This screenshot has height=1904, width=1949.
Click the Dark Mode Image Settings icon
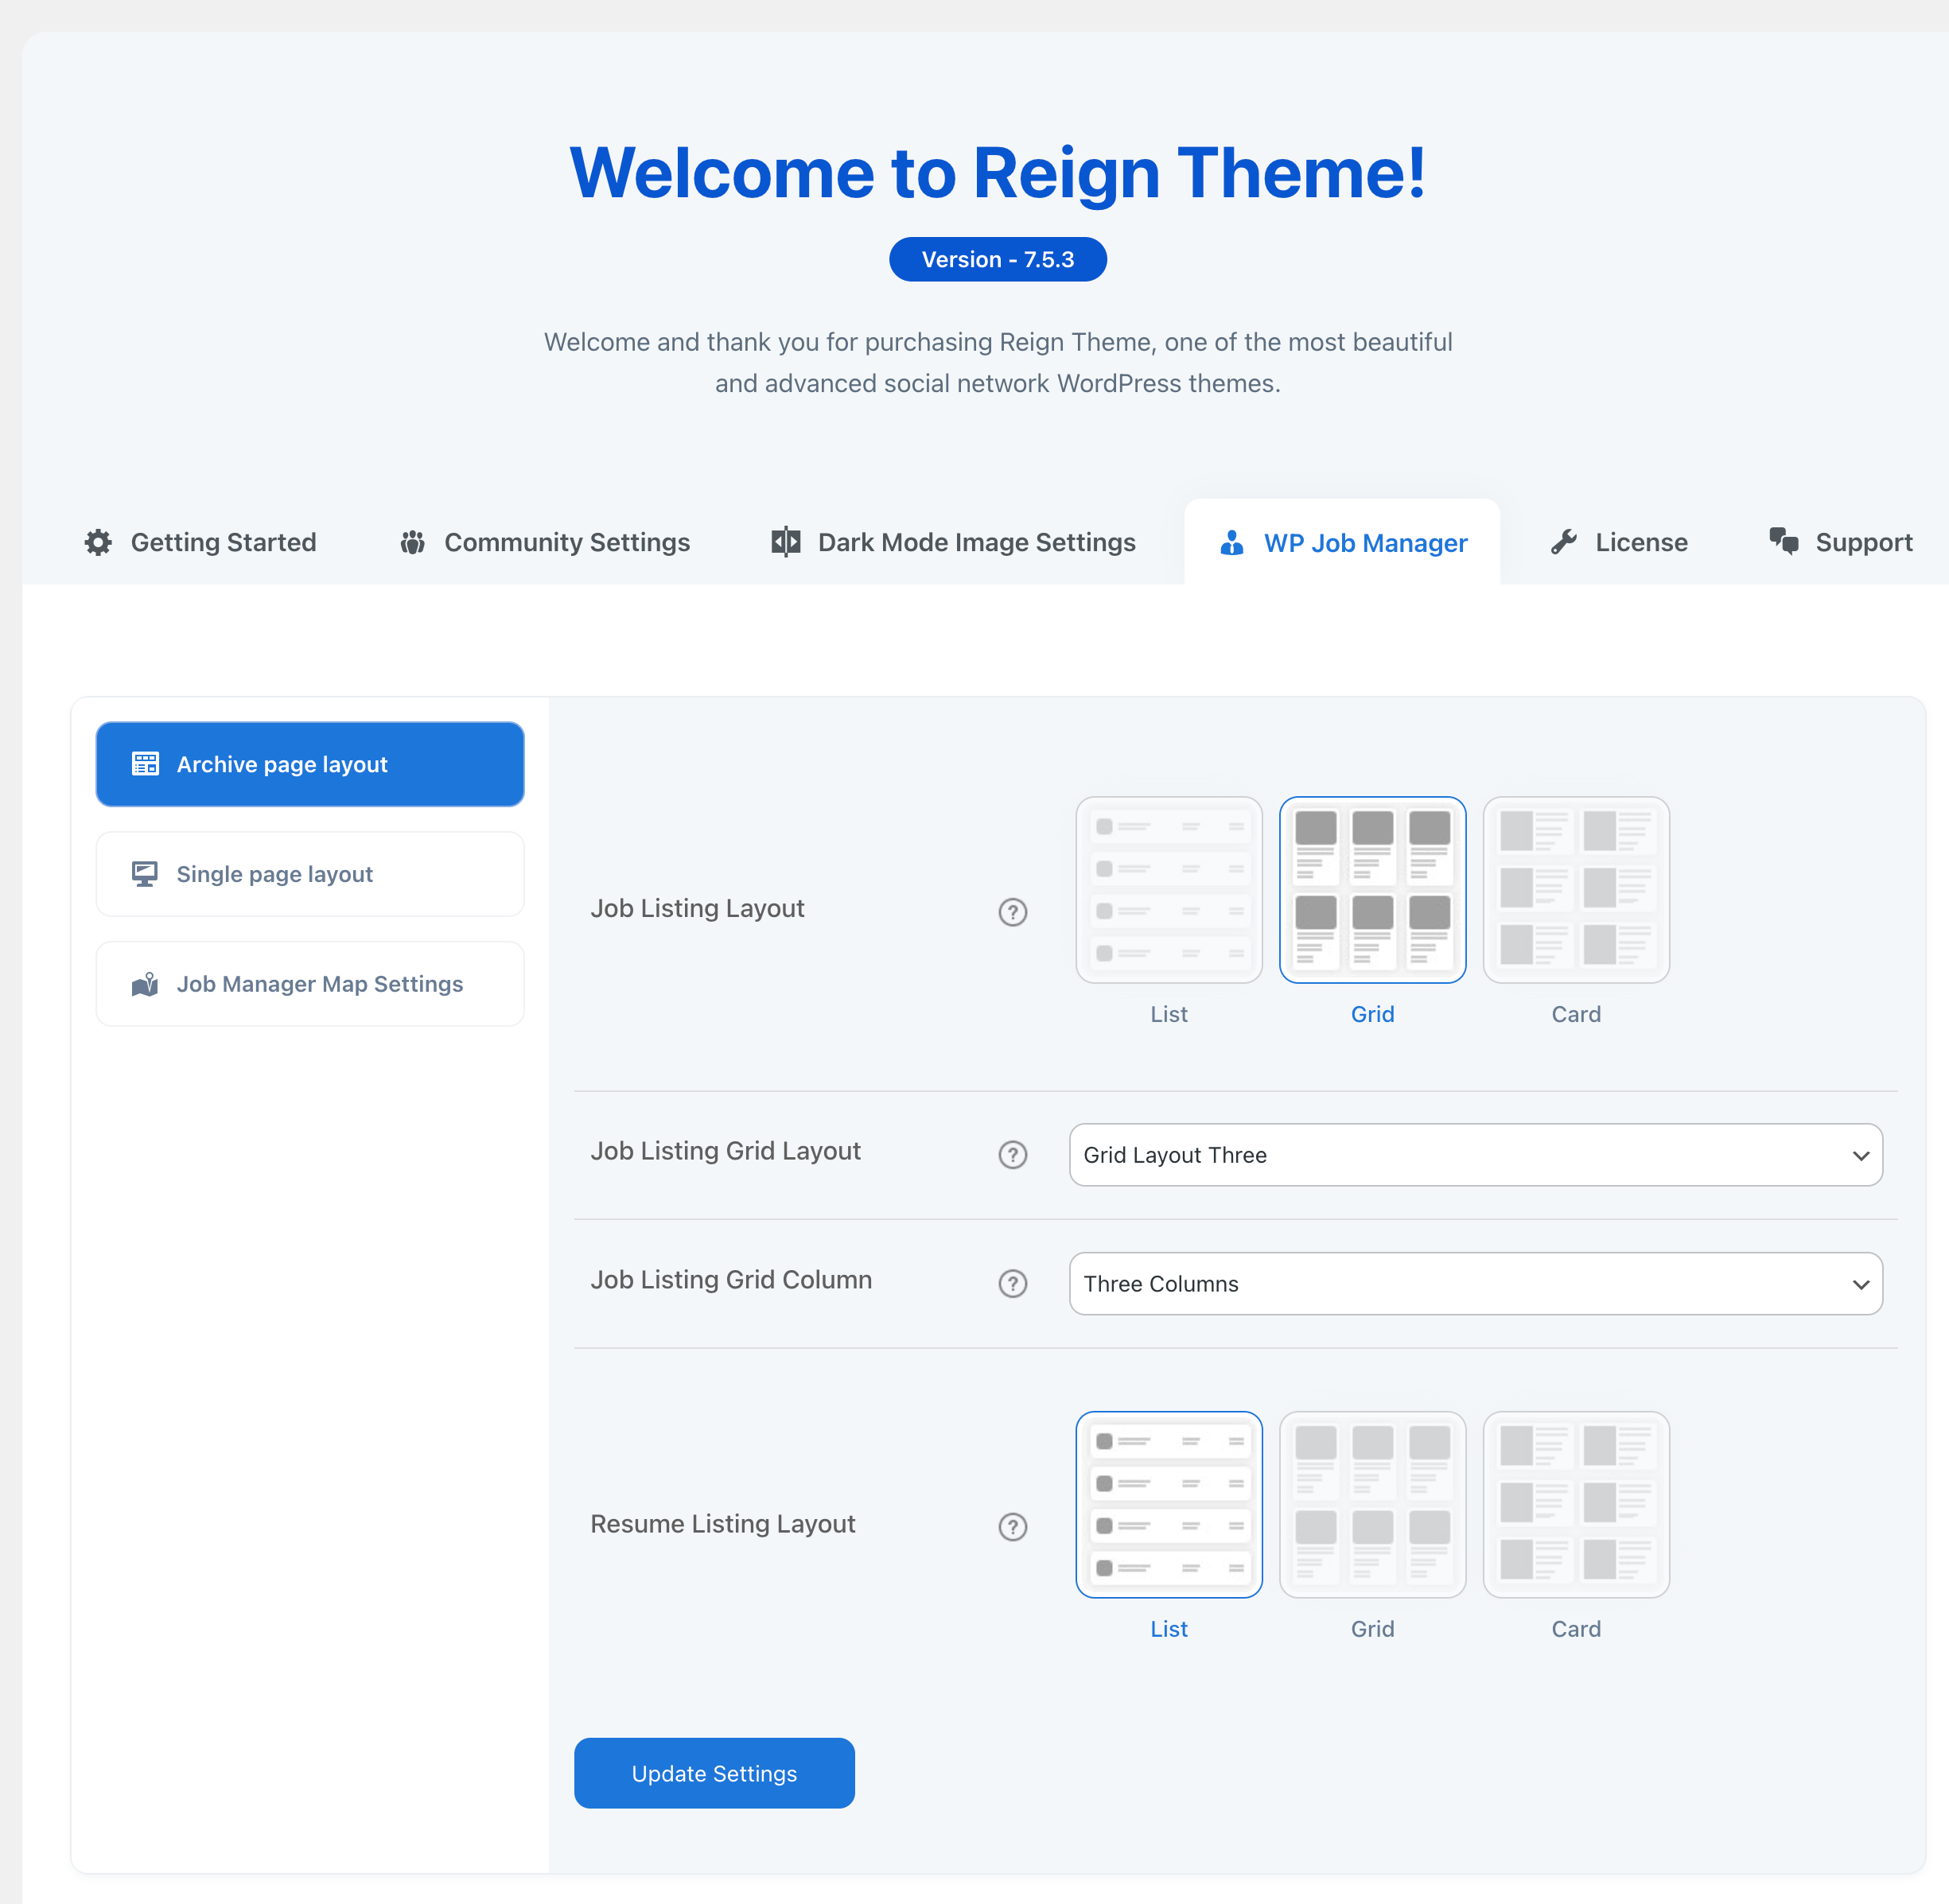[x=785, y=541]
